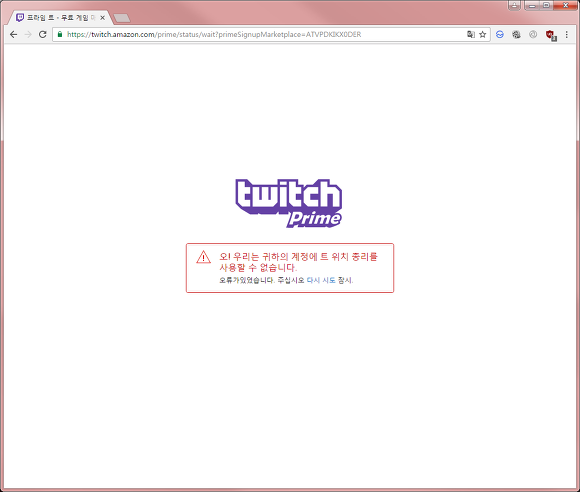Image resolution: width=580 pixels, height=492 pixels.
Task: Open a new tab
Action: (122, 18)
